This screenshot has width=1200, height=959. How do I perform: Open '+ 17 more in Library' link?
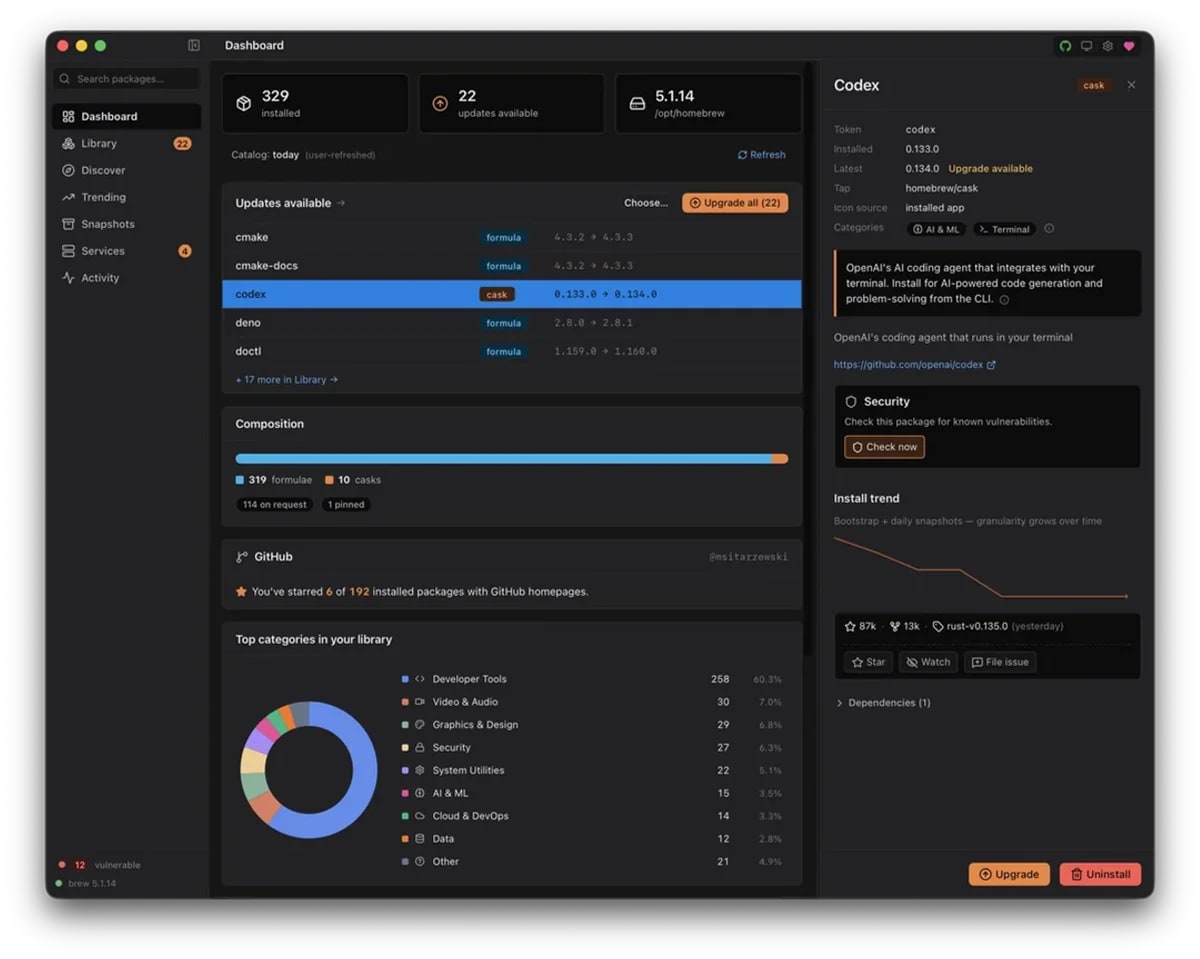coord(287,380)
